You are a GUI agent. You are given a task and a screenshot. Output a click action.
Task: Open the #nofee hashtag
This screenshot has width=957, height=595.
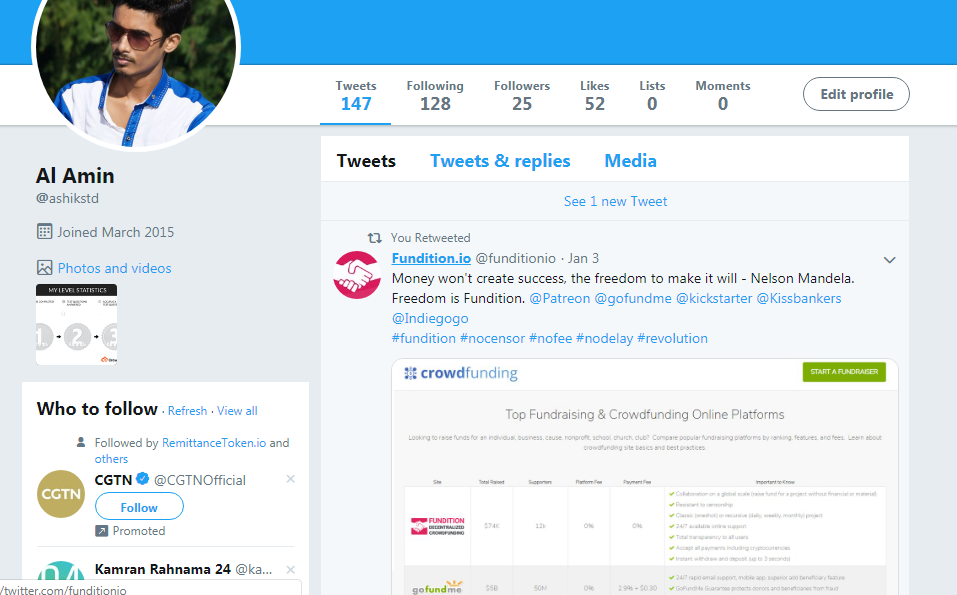tap(551, 339)
